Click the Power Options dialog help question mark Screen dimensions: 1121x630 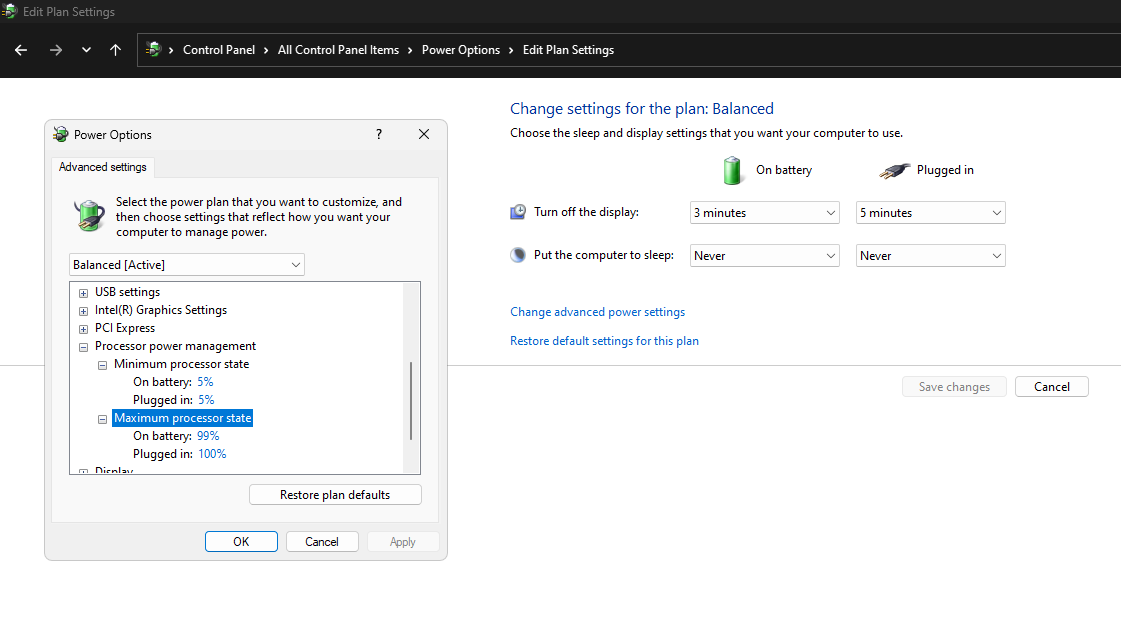coord(379,134)
